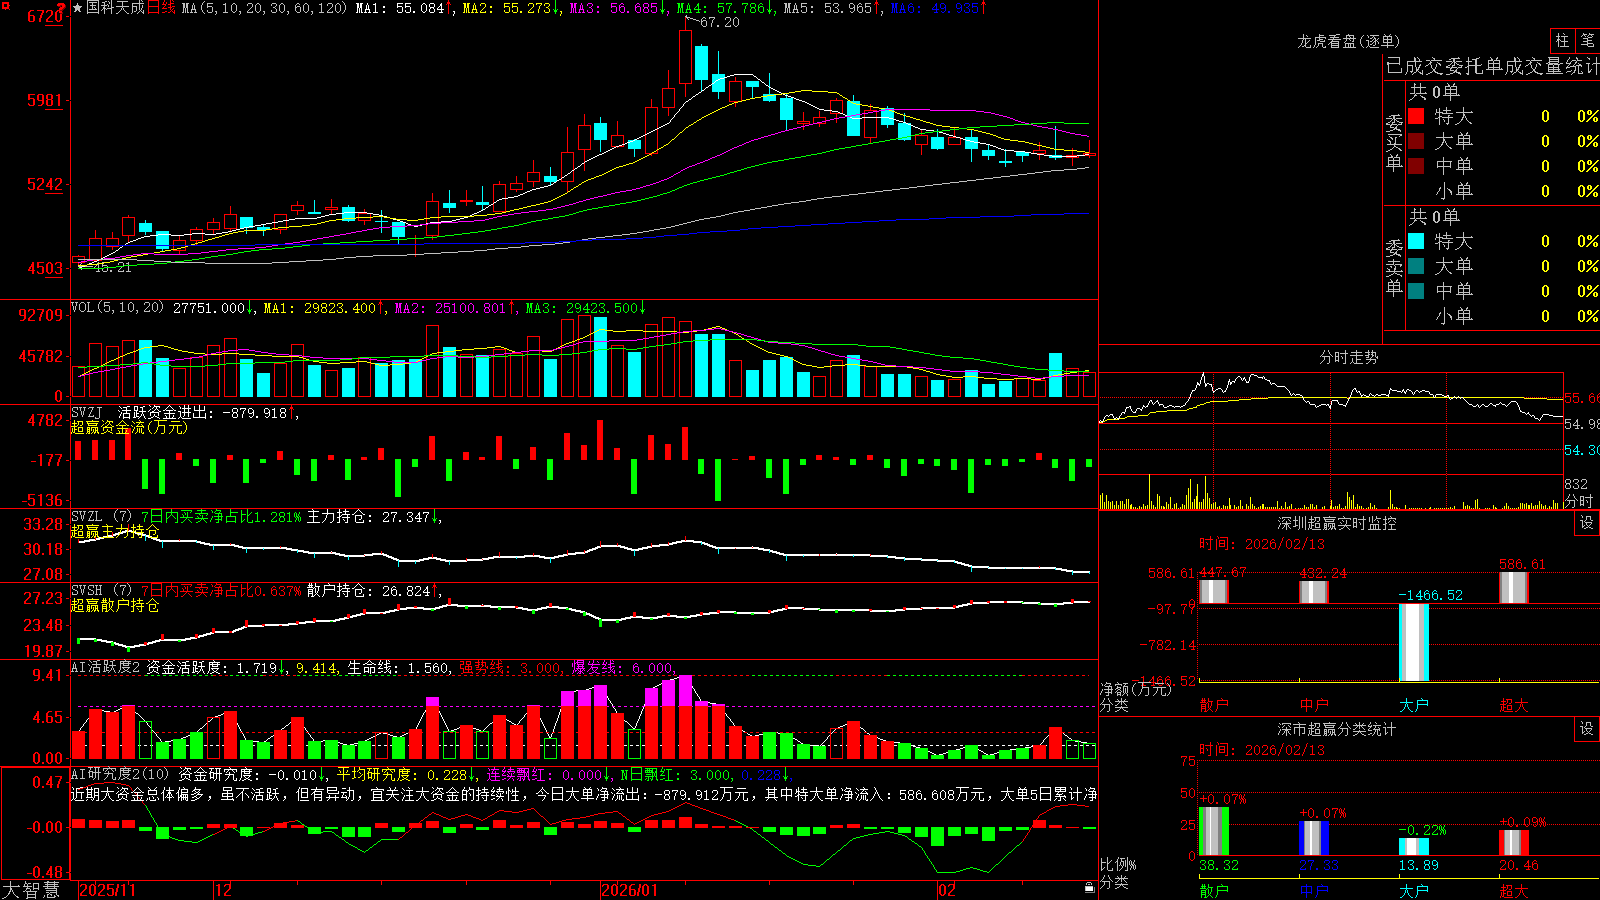Switch to 笔 (tick) view in 龙虎看盘
The image size is (1600, 900).
point(1587,40)
